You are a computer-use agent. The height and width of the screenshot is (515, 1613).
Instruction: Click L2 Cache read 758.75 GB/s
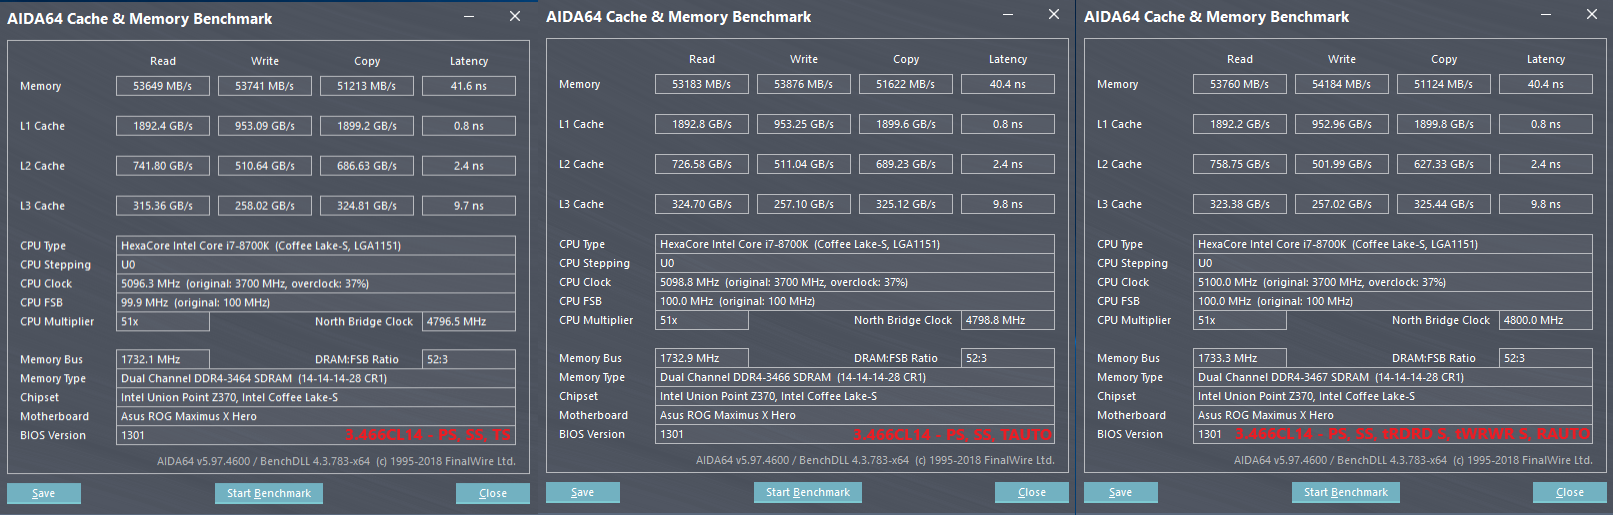[x=1240, y=164]
